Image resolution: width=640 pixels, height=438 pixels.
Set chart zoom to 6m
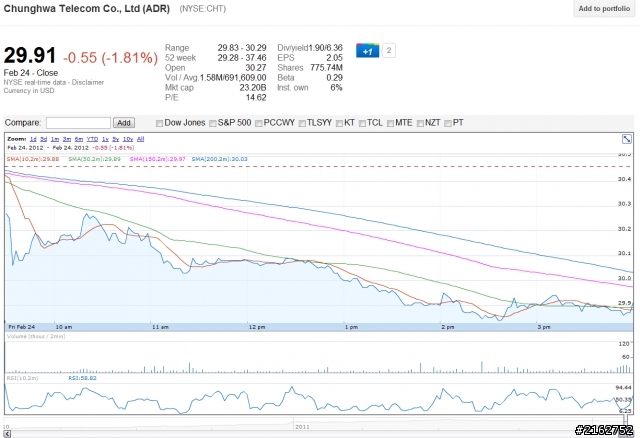point(79,139)
